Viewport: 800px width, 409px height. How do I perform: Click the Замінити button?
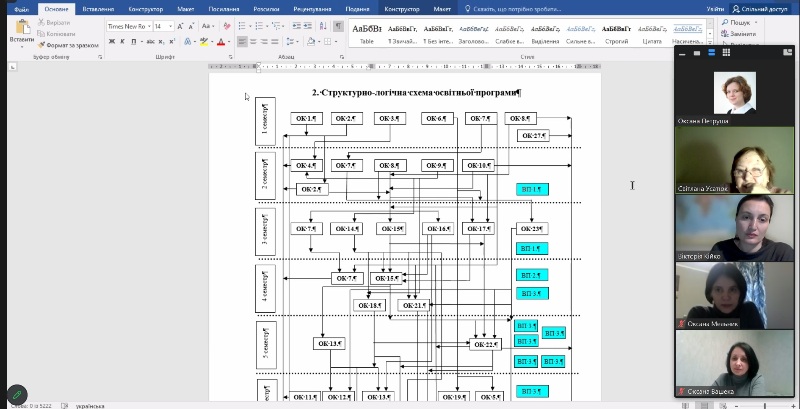(743, 33)
